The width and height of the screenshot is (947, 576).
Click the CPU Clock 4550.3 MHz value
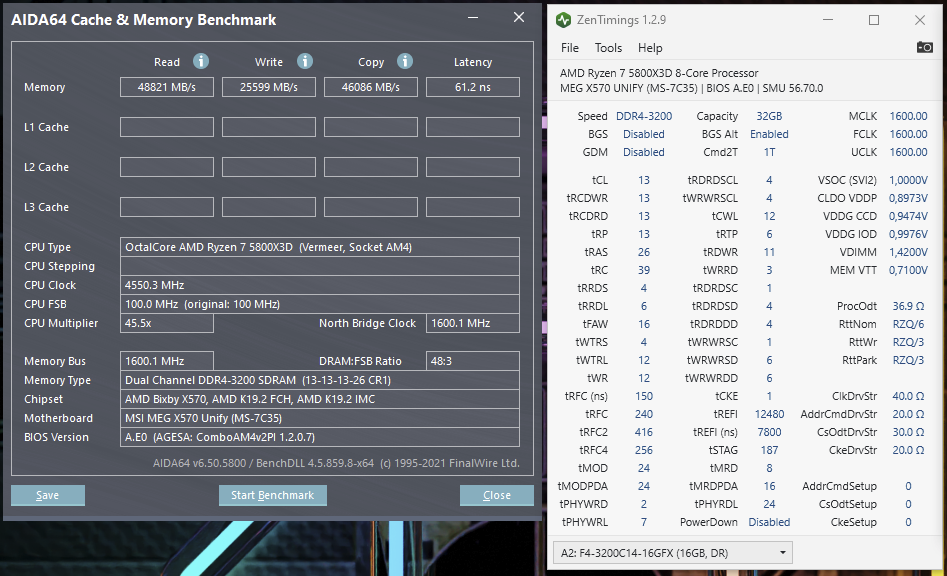(319, 285)
